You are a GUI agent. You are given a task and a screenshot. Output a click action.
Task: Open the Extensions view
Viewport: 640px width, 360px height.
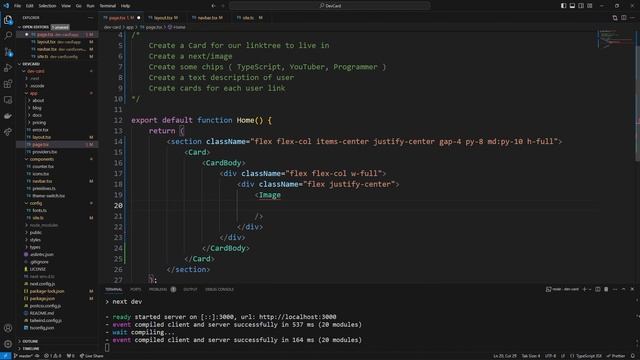point(8,84)
